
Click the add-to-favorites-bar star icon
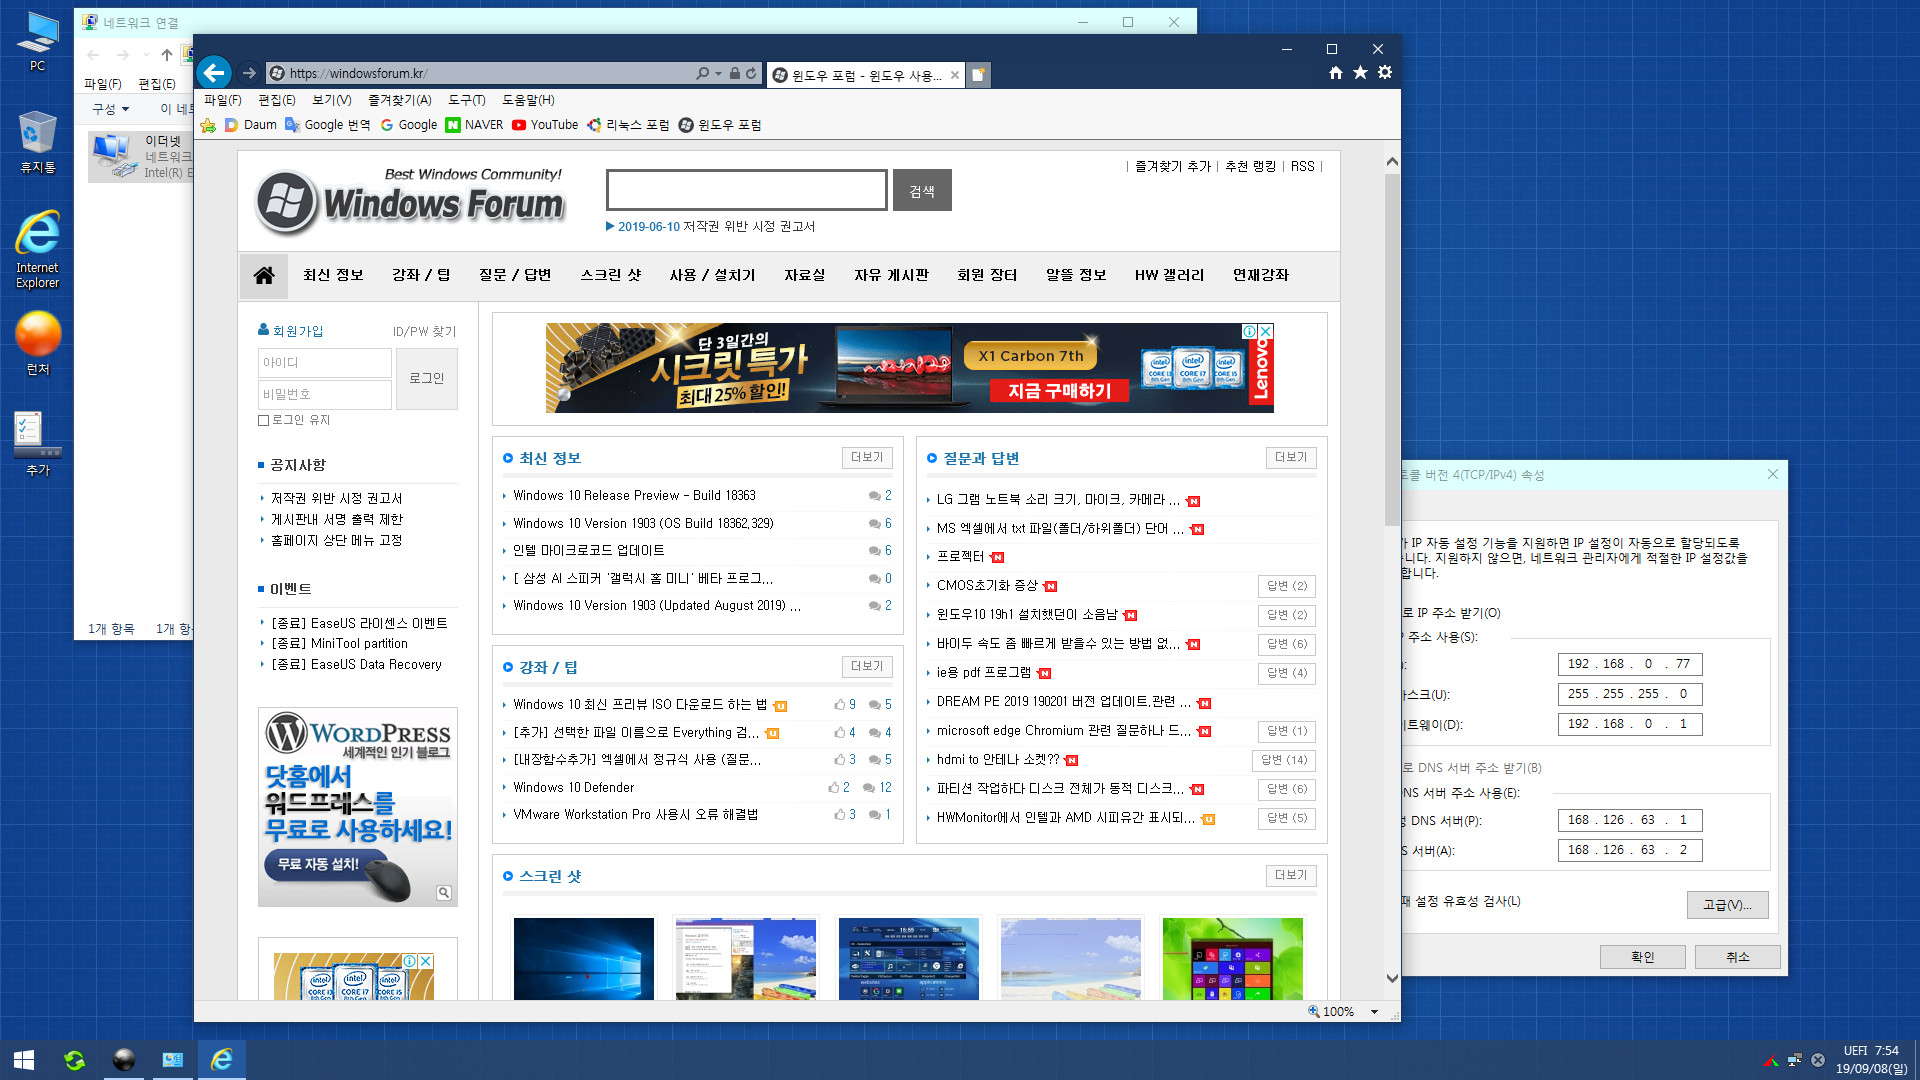[208, 125]
